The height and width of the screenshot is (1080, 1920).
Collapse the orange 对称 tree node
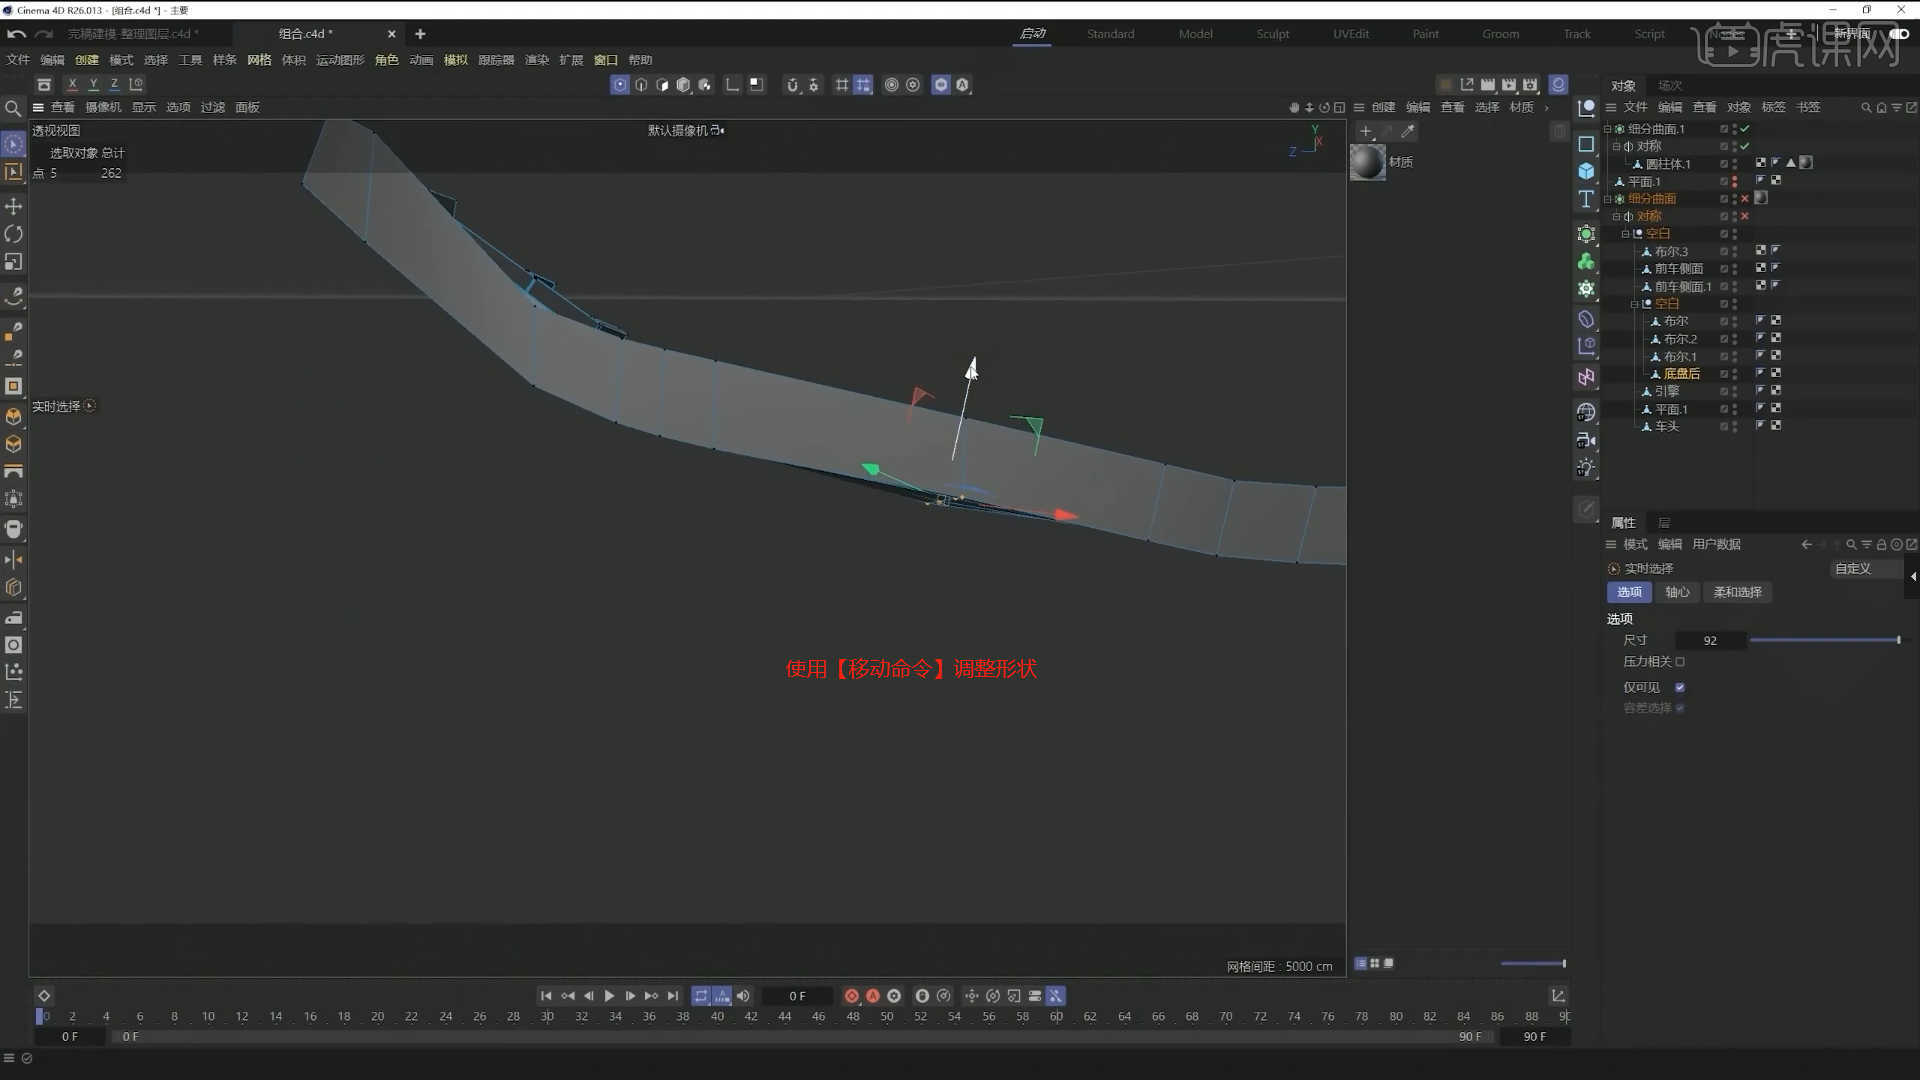point(1617,216)
